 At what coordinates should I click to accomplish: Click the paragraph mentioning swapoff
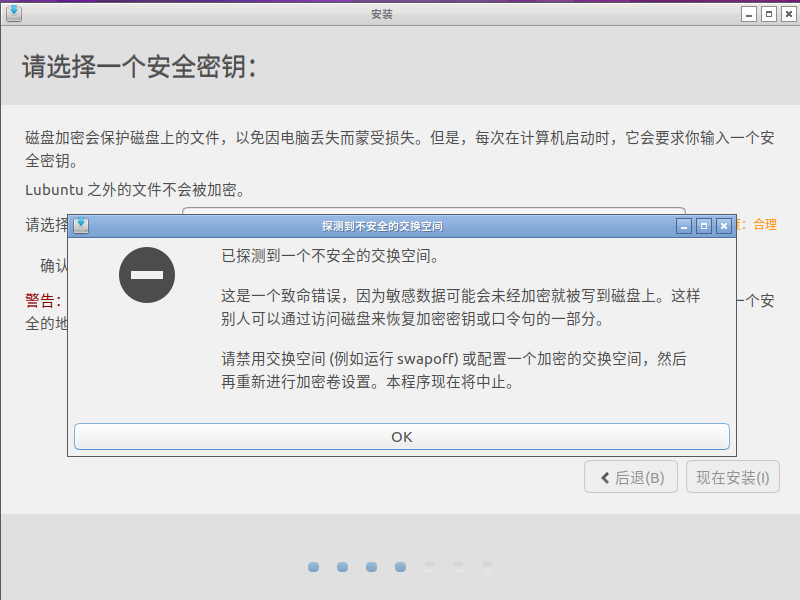point(454,370)
